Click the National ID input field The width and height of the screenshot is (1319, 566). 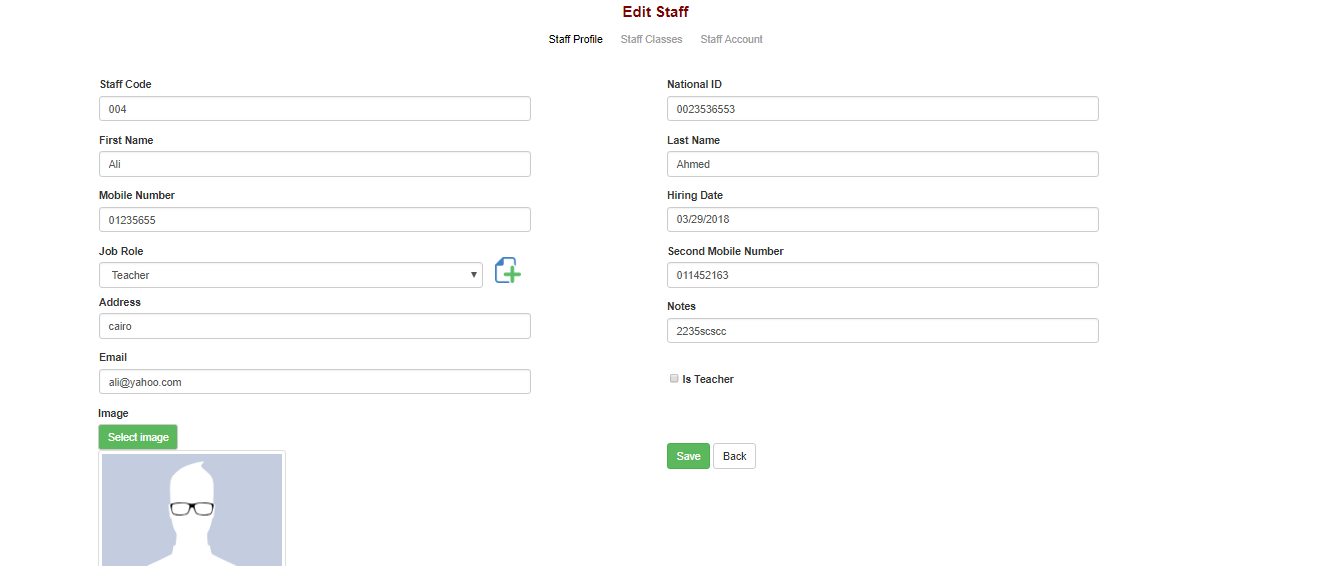pos(883,109)
